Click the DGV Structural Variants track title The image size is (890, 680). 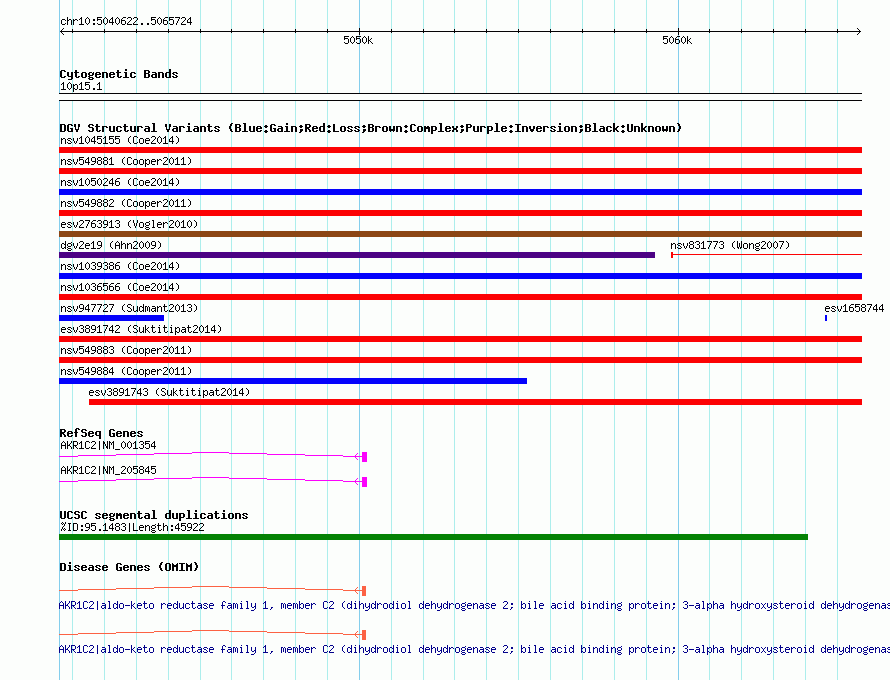[371, 128]
